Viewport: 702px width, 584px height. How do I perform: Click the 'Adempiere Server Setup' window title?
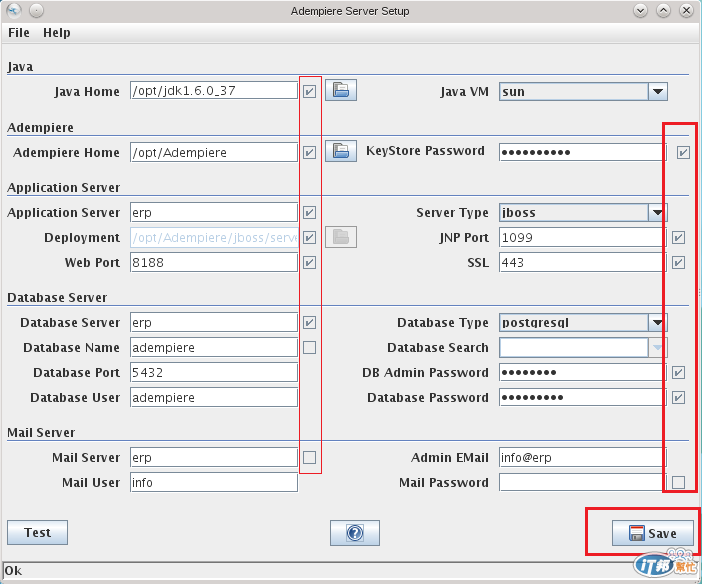point(350,11)
